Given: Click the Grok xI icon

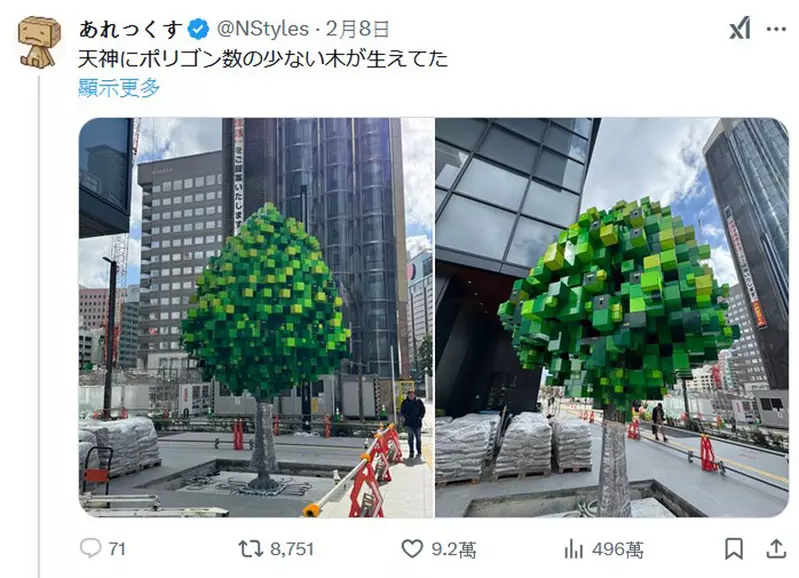Looking at the screenshot, I should tap(740, 28).
